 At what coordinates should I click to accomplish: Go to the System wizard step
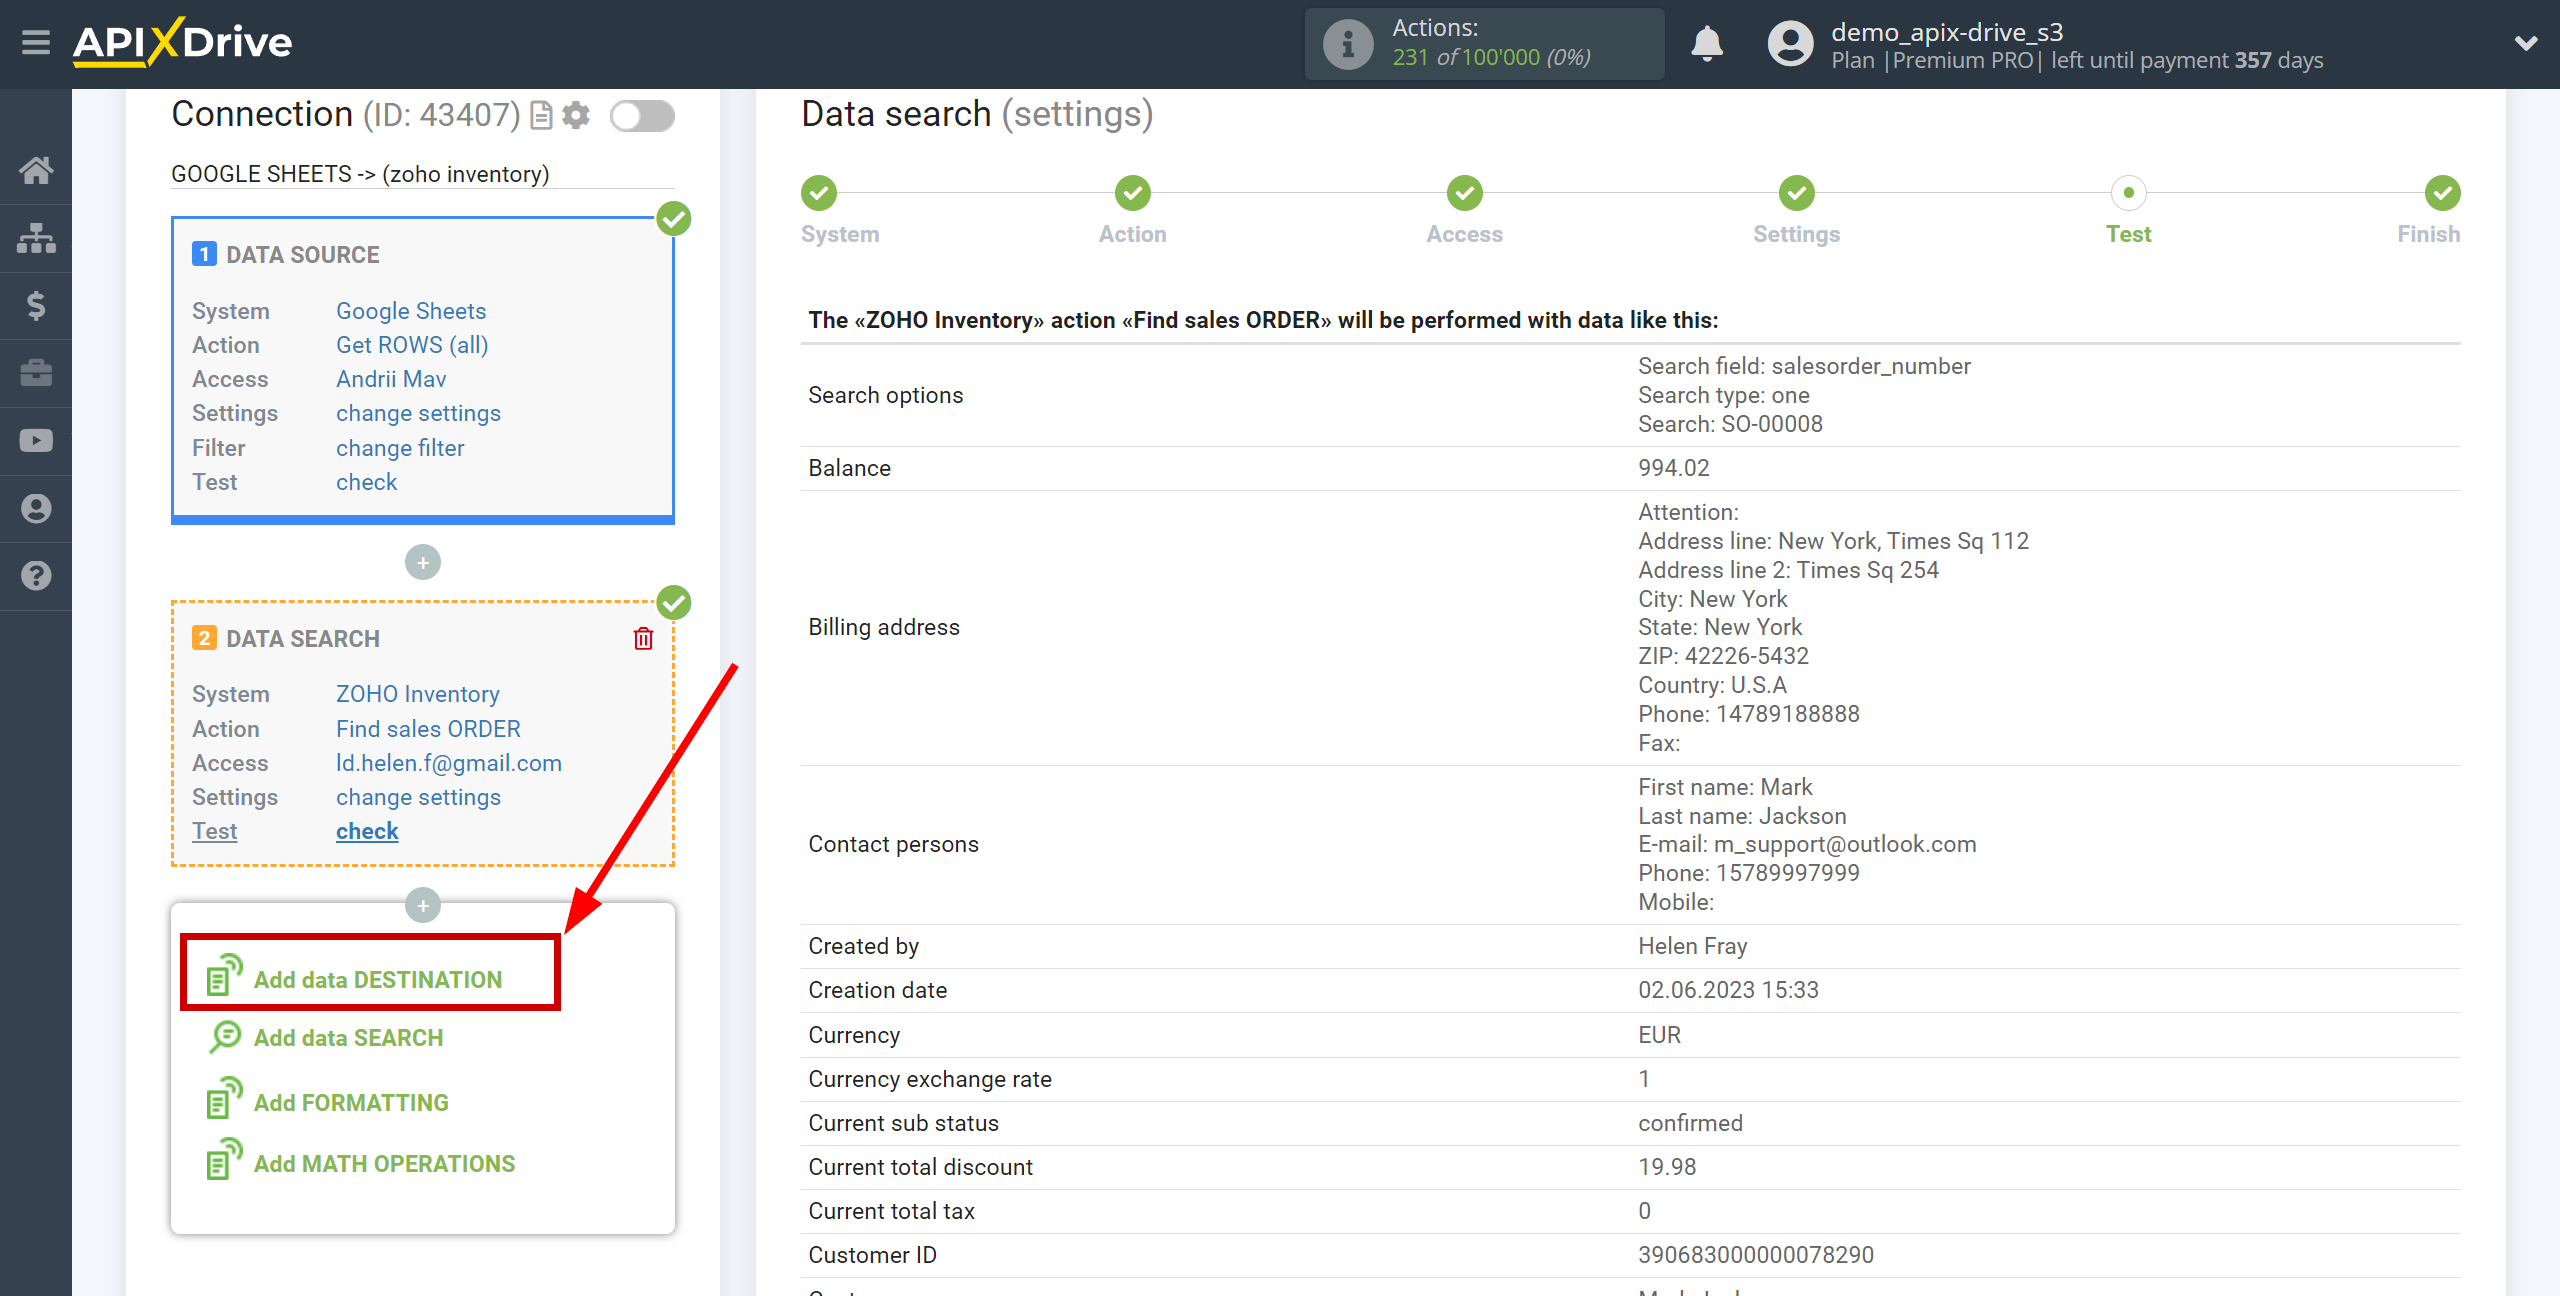(819, 193)
